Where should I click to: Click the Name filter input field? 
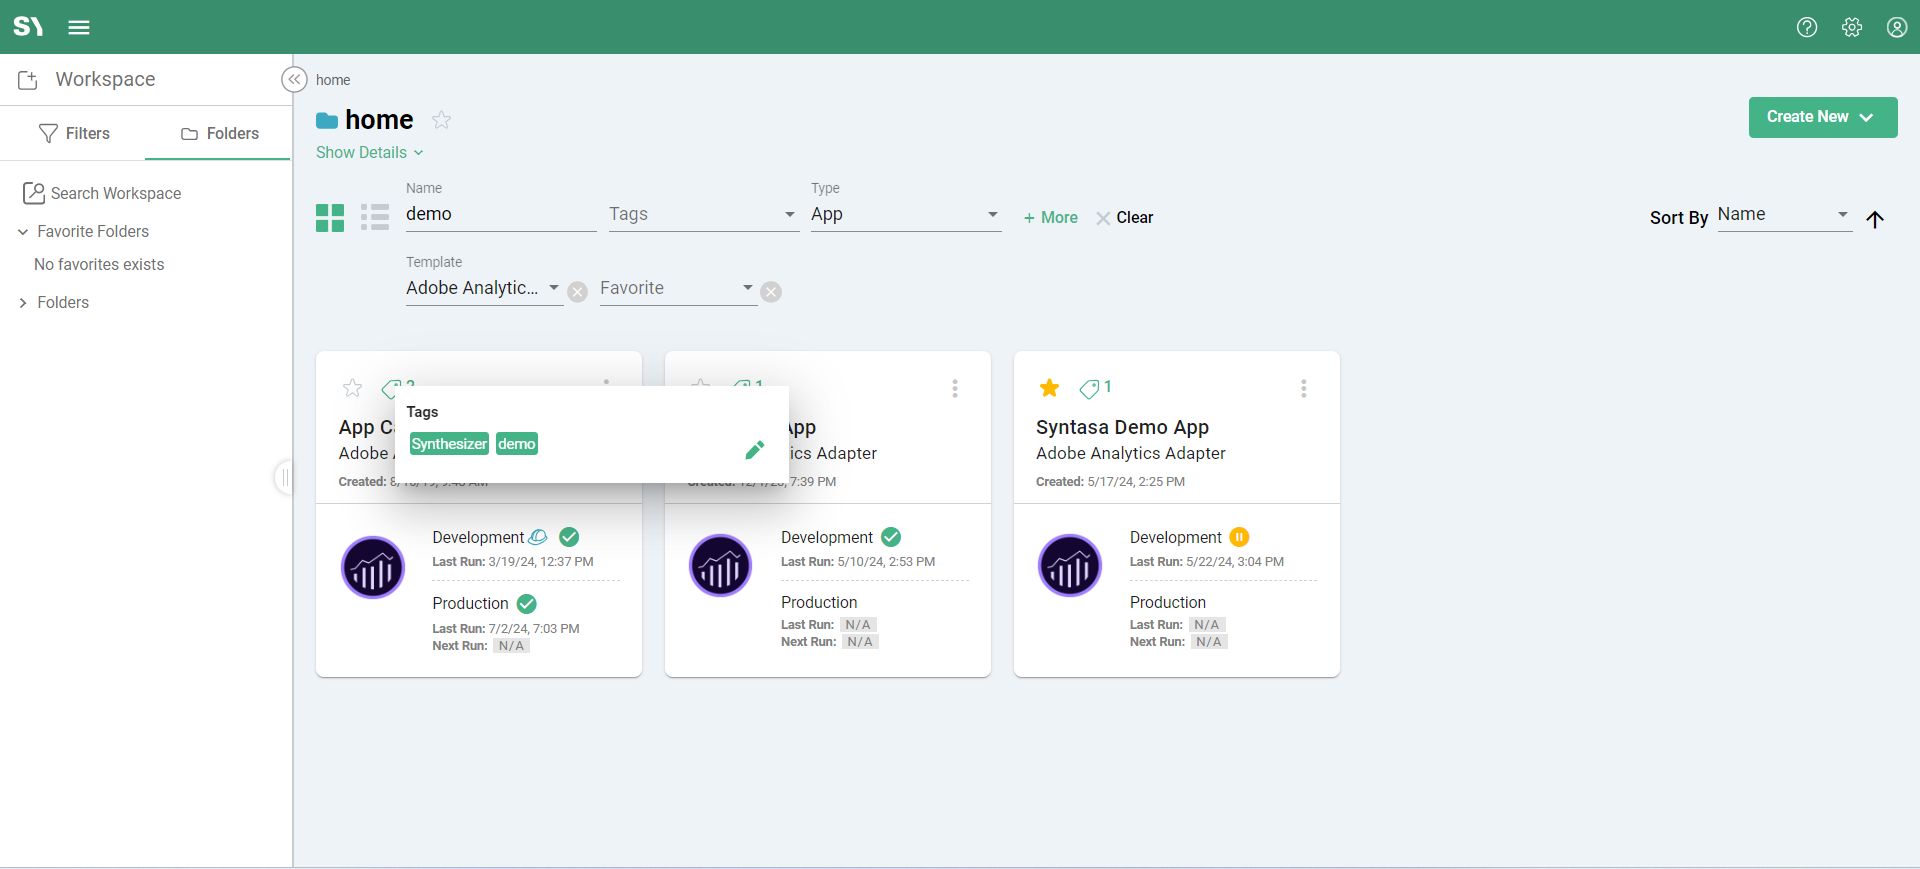(500, 215)
